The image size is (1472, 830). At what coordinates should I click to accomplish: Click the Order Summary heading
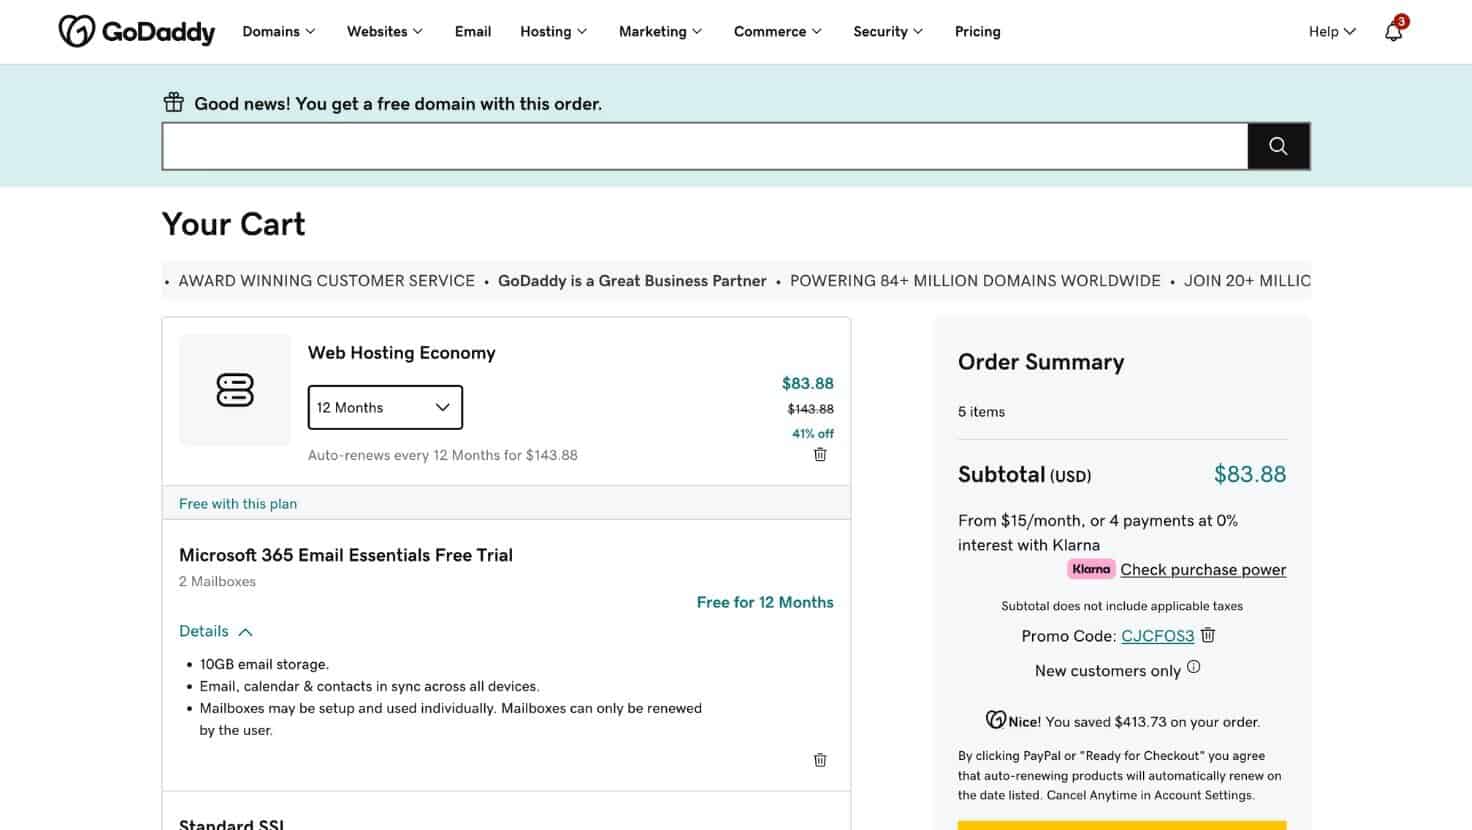click(1041, 362)
